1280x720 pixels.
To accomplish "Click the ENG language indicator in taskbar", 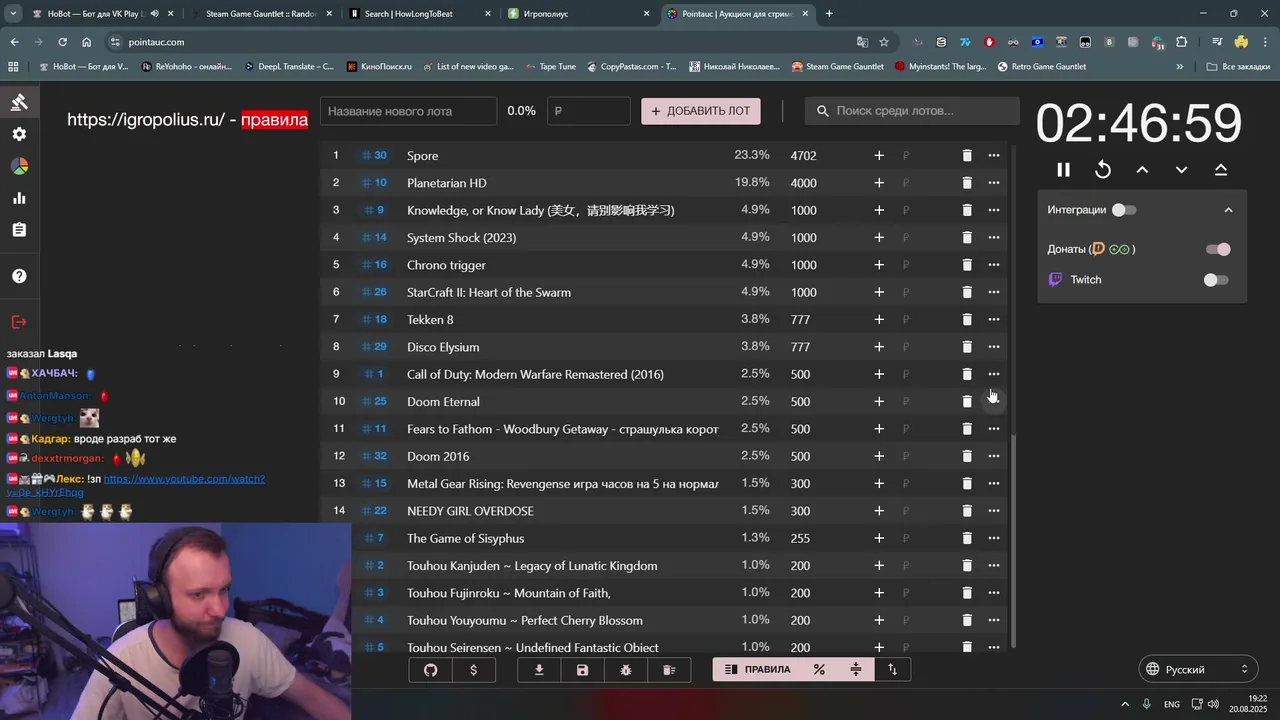I will [x=1172, y=704].
